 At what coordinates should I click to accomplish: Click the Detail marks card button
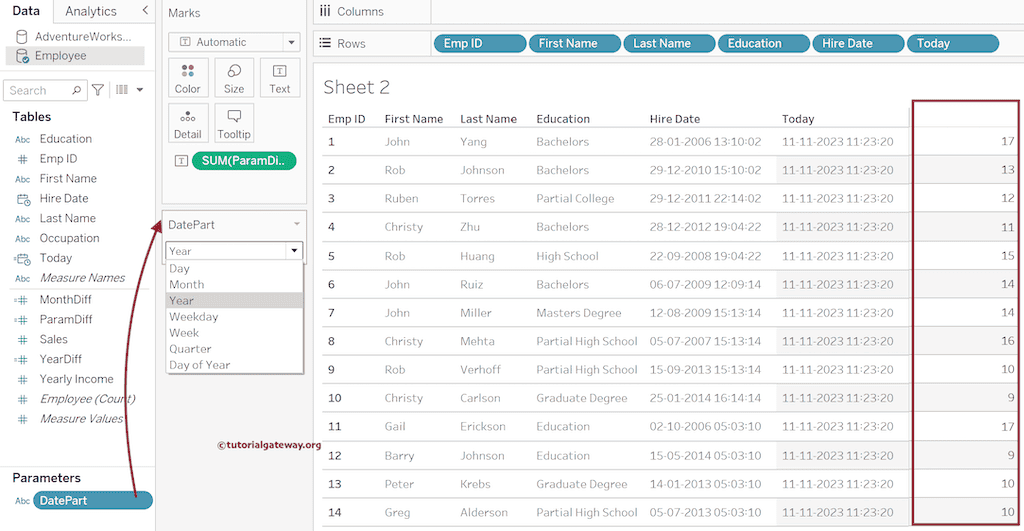(188, 122)
